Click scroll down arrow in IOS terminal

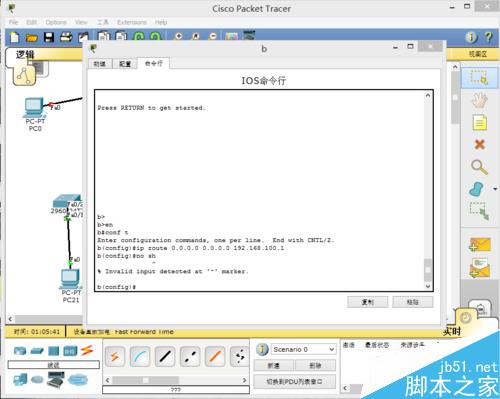[x=428, y=286]
